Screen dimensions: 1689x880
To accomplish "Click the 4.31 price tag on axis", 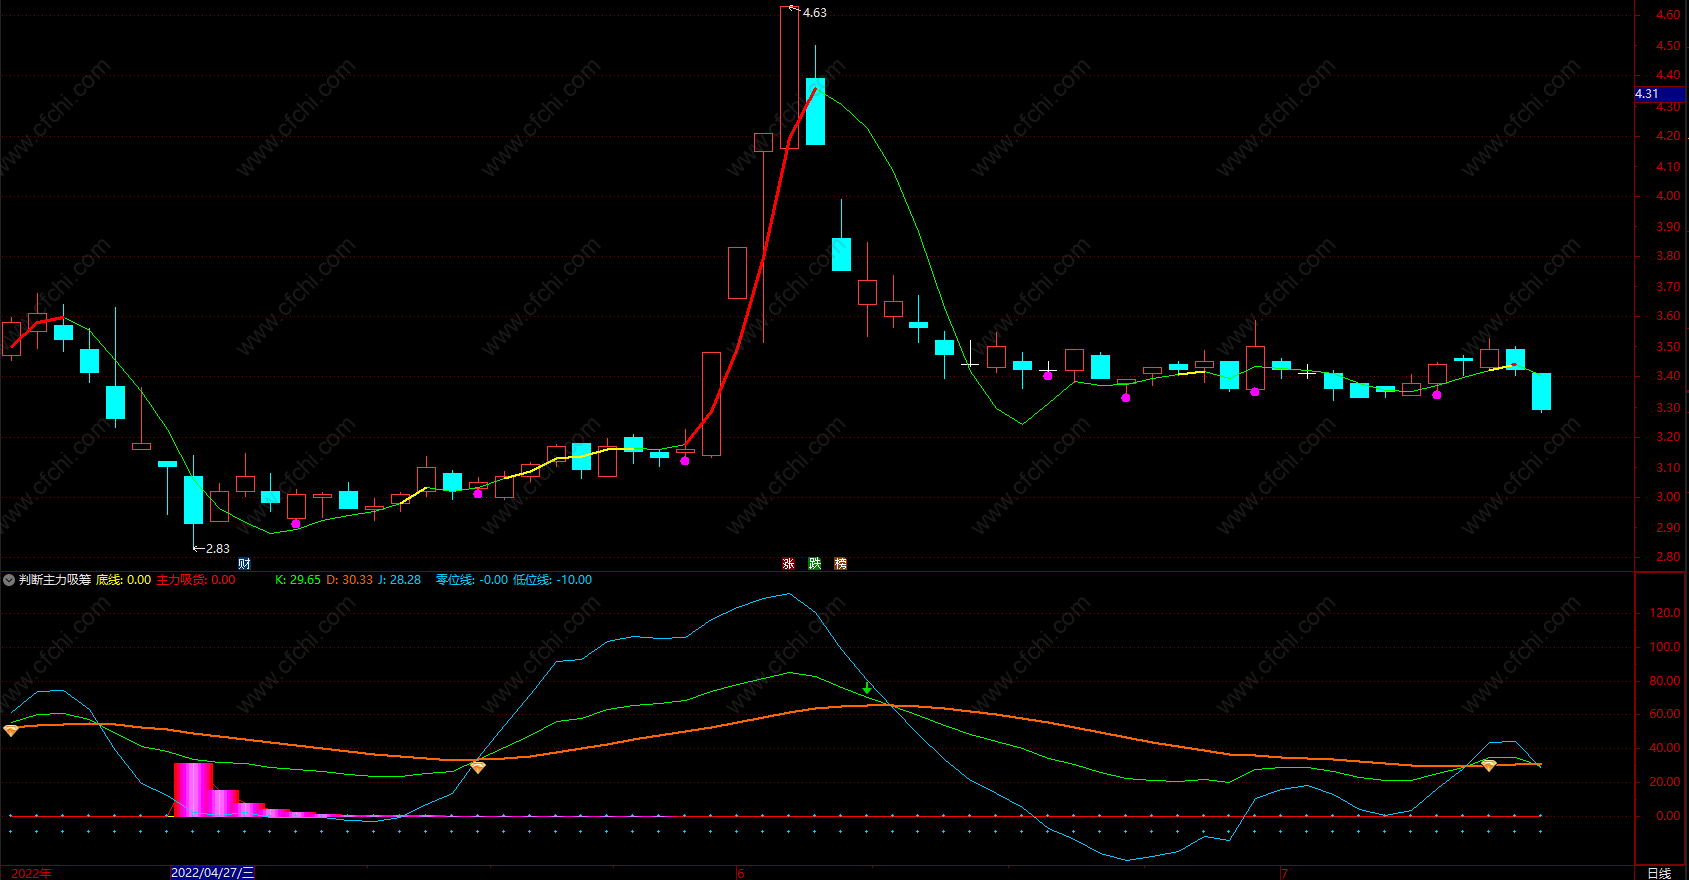I will click(1660, 94).
